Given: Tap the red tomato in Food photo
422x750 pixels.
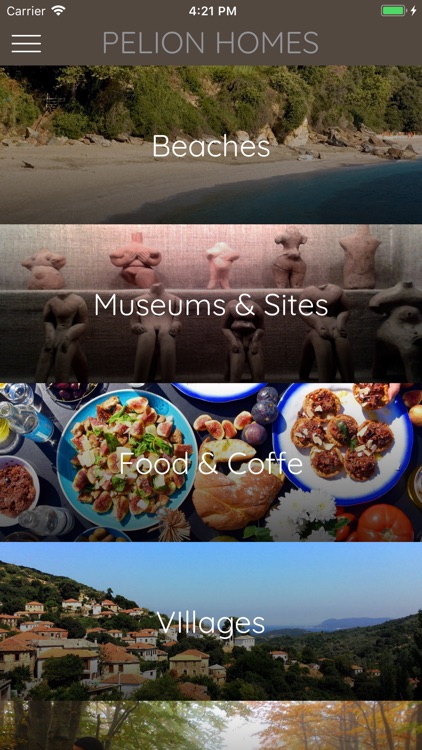Looking at the screenshot, I should 385,522.
